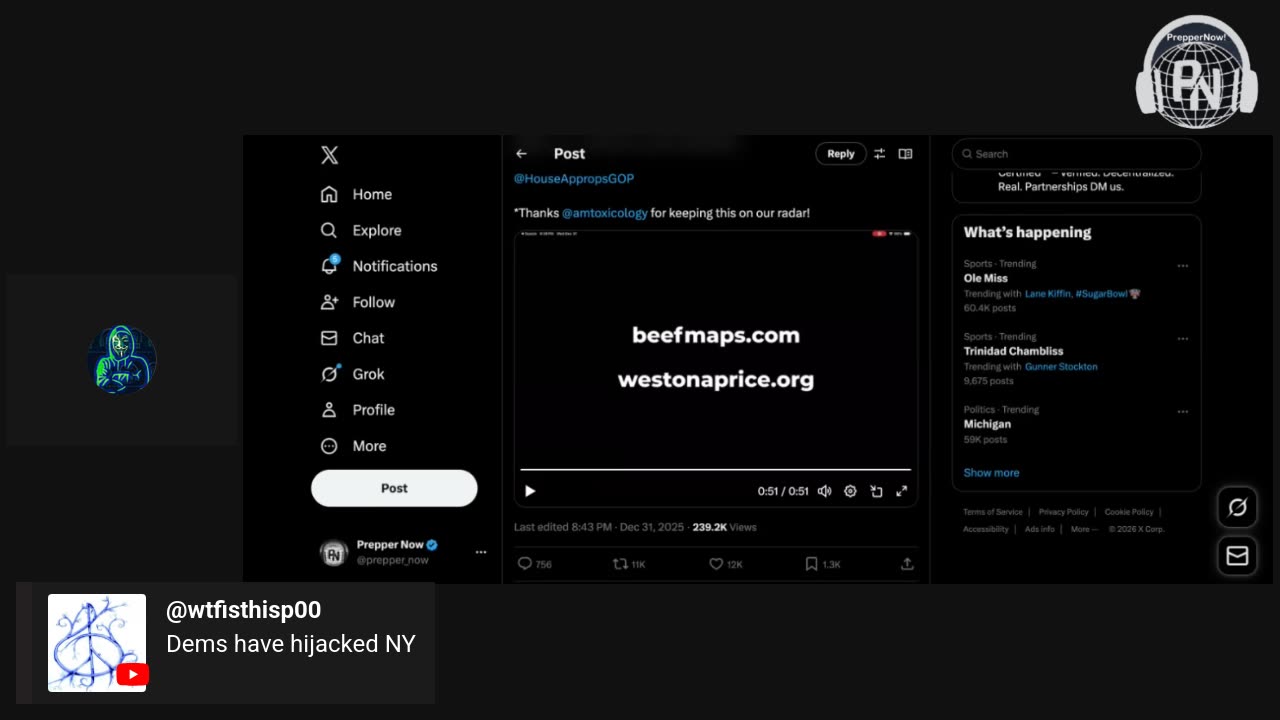Toggle picture-in-picture on the video
The height and width of the screenshot is (720, 1280).
point(876,491)
